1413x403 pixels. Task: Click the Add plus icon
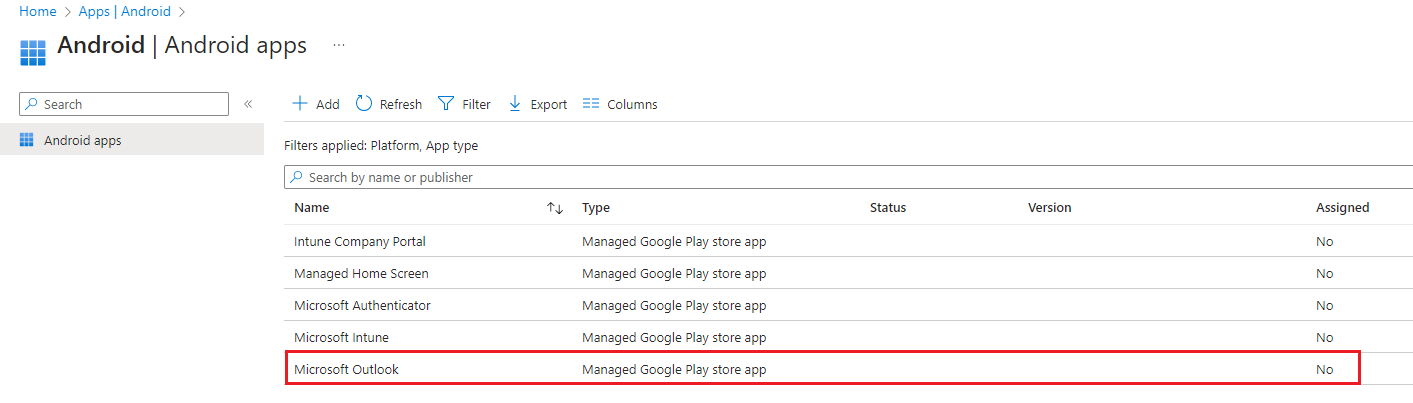pyautogui.click(x=299, y=104)
